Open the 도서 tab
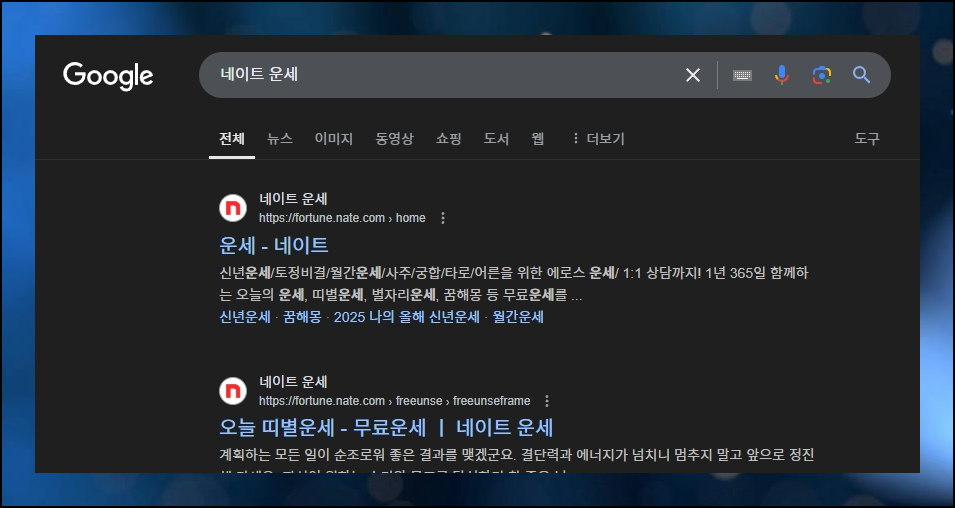Image resolution: width=955 pixels, height=508 pixels. point(496,139)
